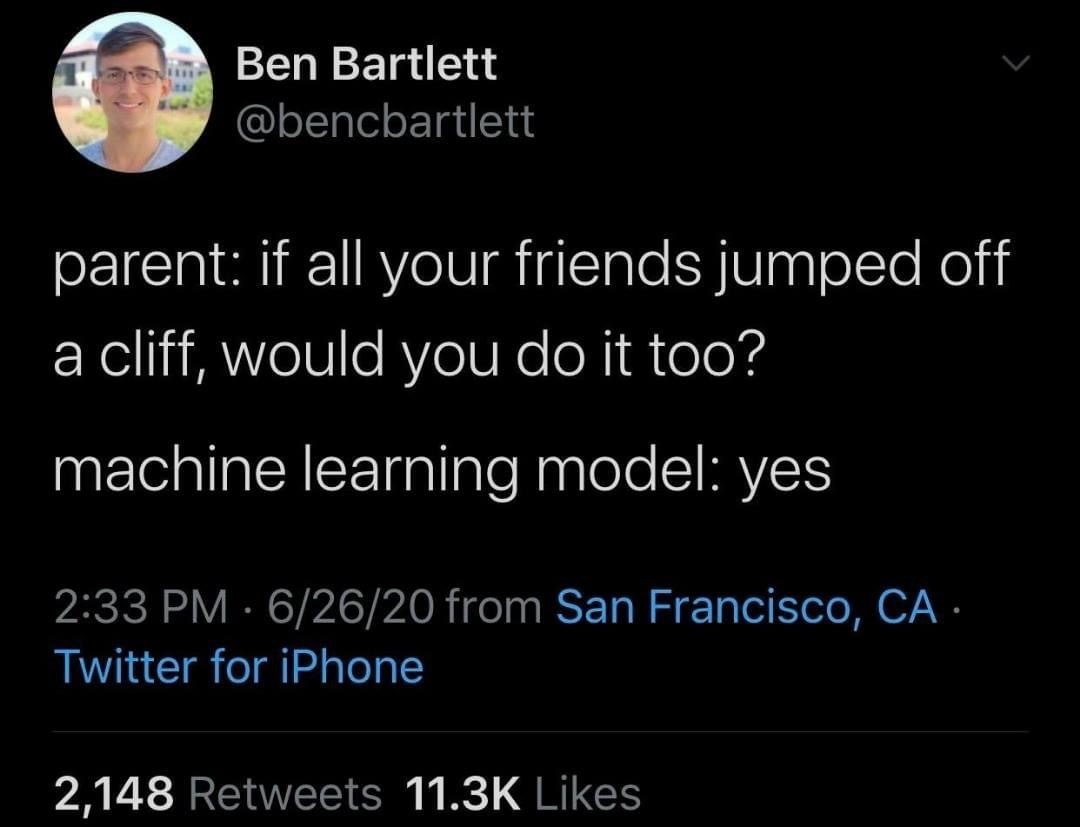1080x827 pixels.
Task: Open the @bencbartlett handle
Action: point(385,122)
